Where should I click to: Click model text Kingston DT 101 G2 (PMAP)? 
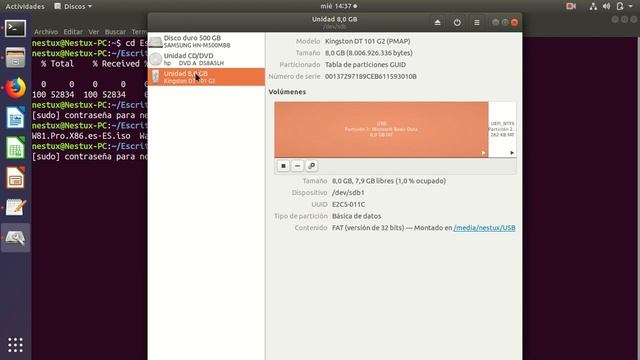(367, 41)
